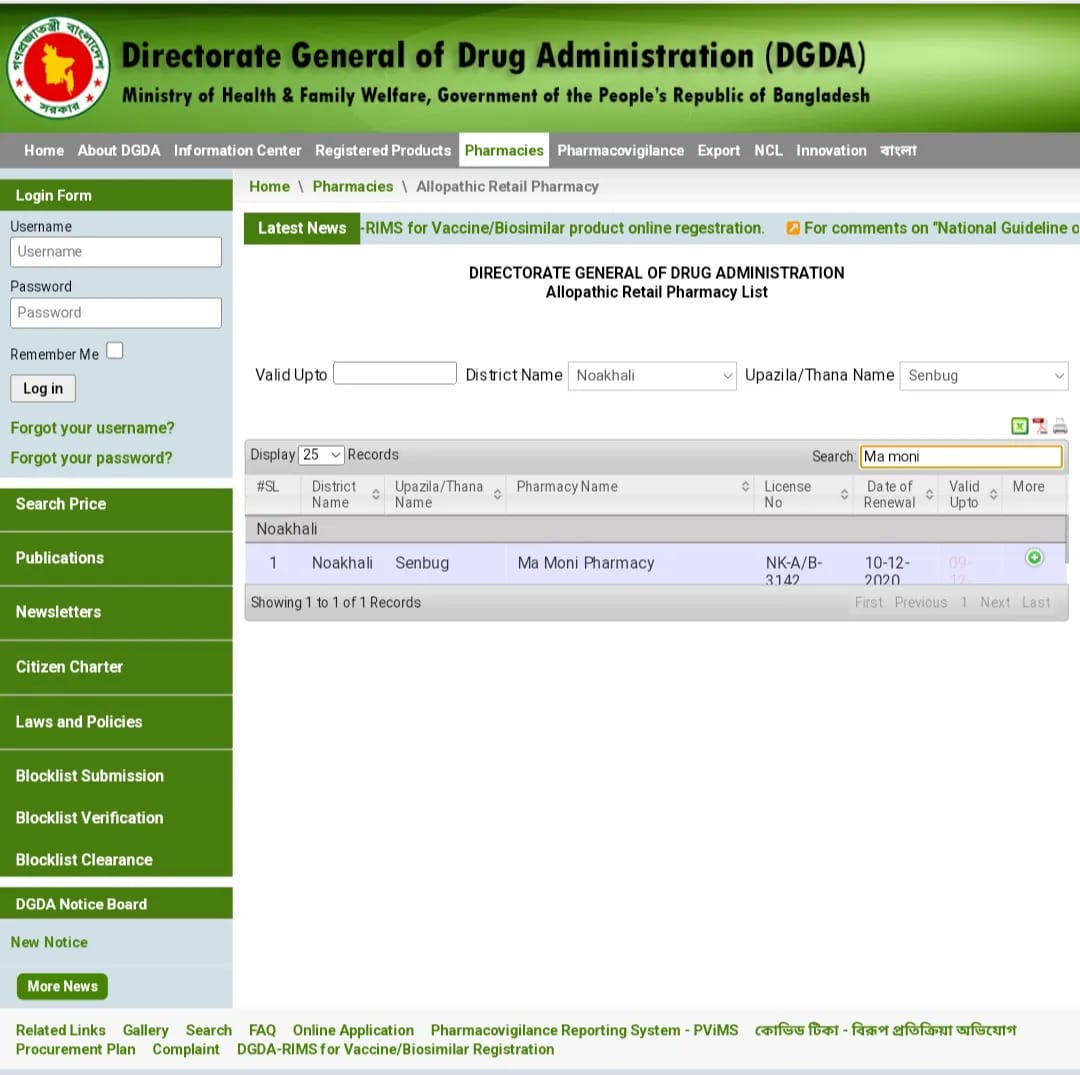
Task: Open the New Notice link
Action: tap(49, 942)
